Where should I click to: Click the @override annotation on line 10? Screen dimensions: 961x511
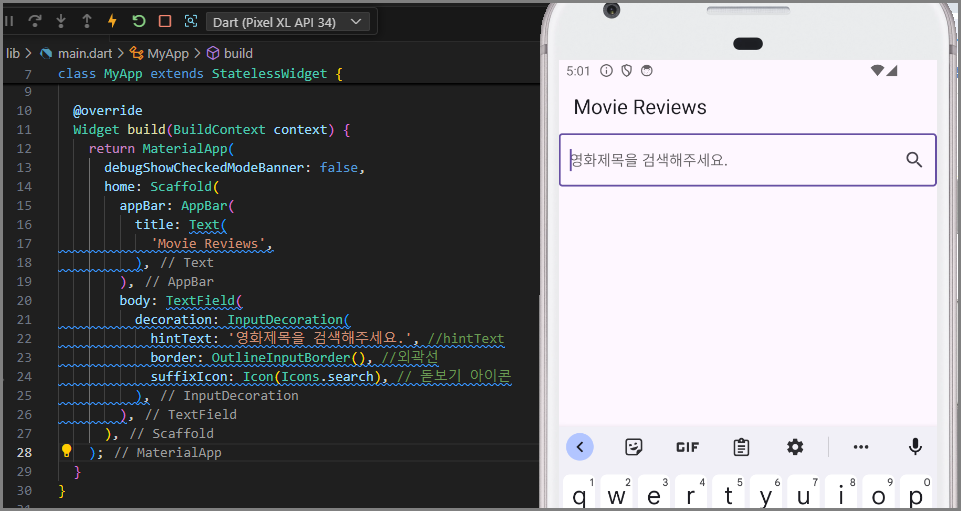[108, 110]
